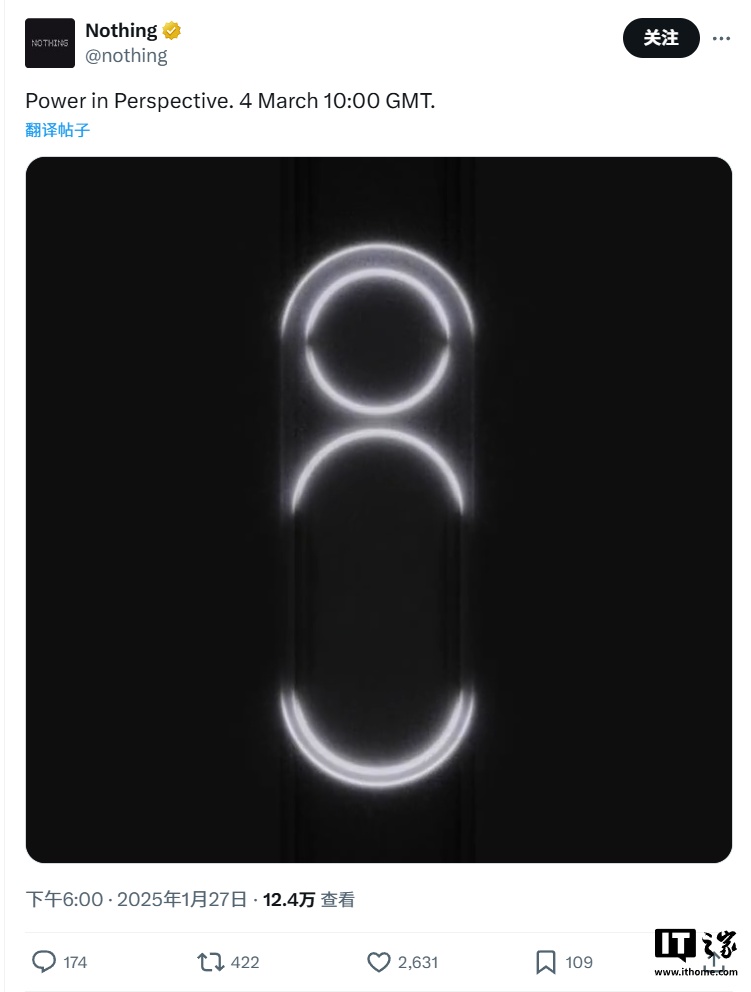751x992 pixels.
Task: Click the Nothing profile avatar
Action: click(x=50, y=43)
